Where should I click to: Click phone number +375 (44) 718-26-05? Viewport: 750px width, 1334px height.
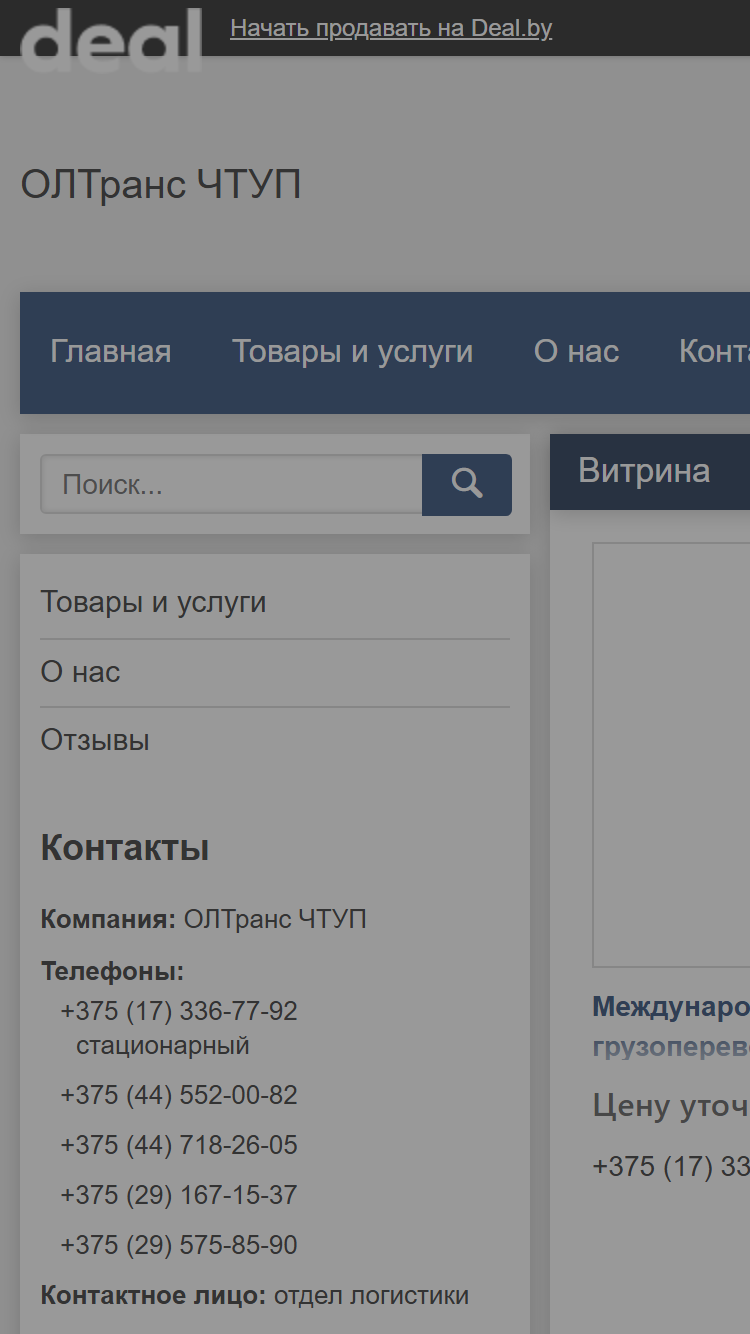point(179,1145)
